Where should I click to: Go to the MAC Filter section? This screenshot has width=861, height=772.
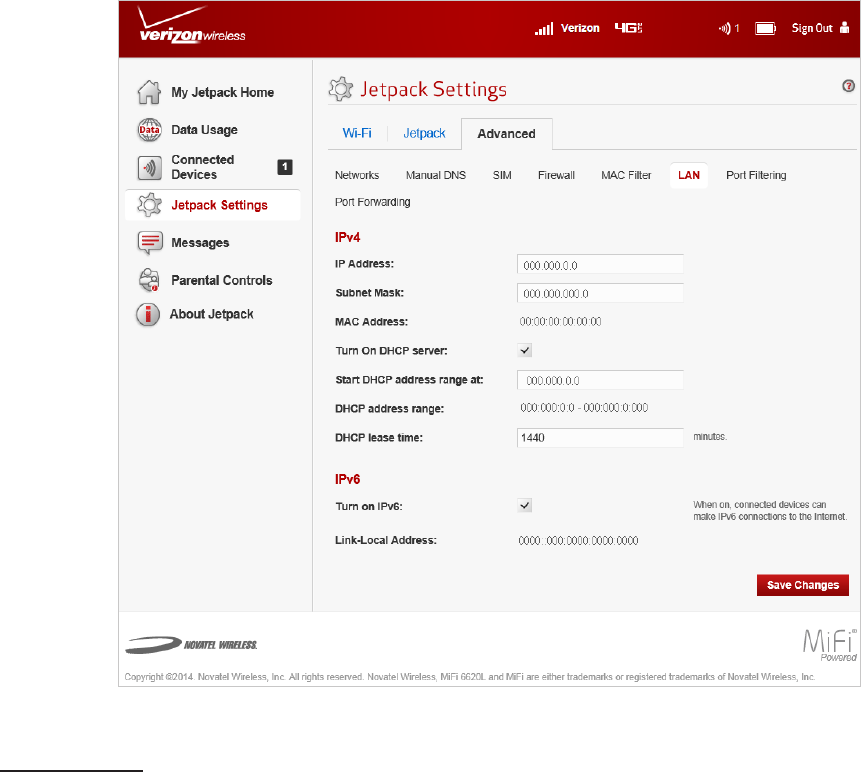[x=626, y=175]
